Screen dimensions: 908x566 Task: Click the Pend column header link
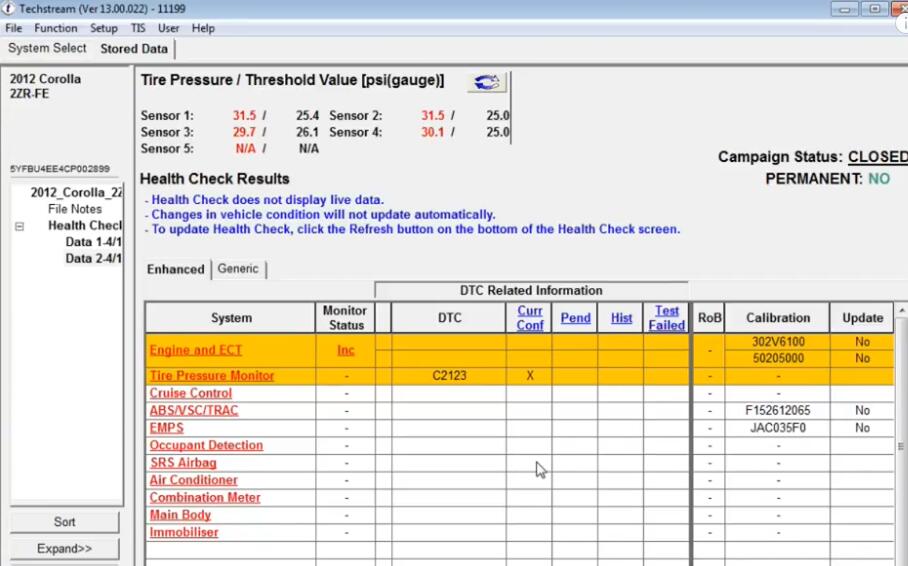(575, 318)
